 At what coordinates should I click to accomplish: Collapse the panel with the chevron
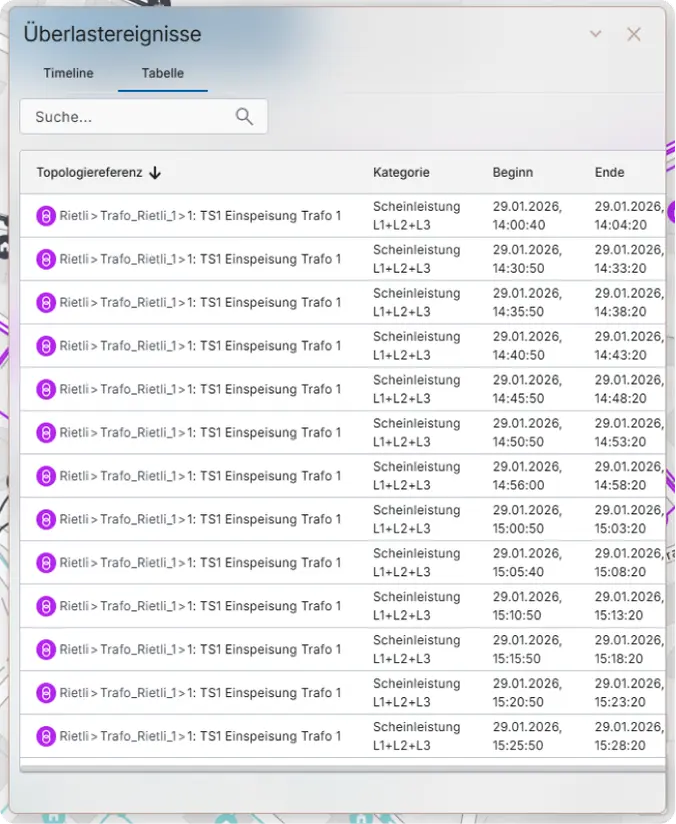point(596,34)
